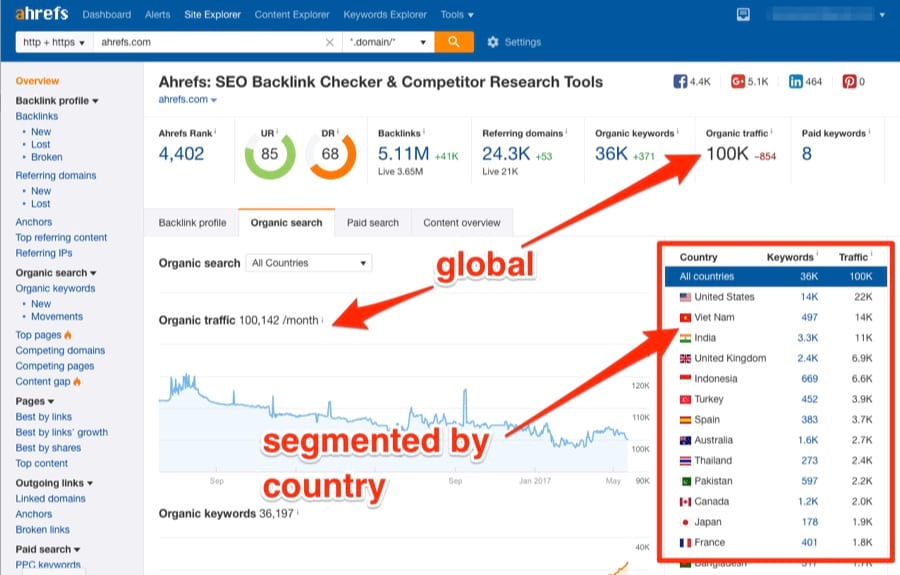Click the Viet Nam flag icon
Screen dimensions: 900x575
point(685,318)
